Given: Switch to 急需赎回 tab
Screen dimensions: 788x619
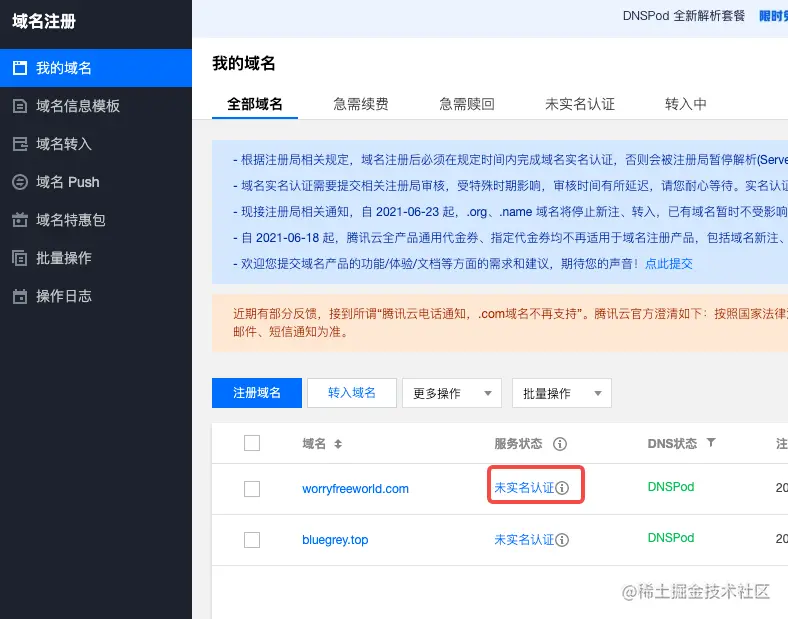Looking at the screenshot, I should (x=467, y=104).
